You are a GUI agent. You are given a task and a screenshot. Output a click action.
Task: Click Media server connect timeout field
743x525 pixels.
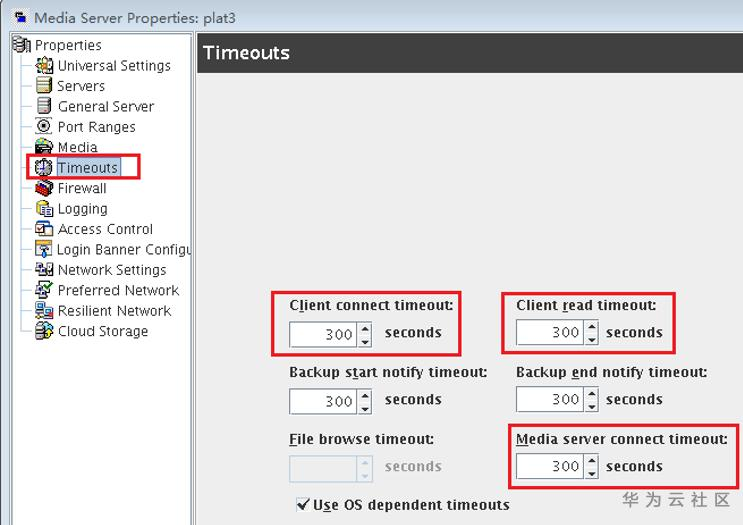pos(551,466)
